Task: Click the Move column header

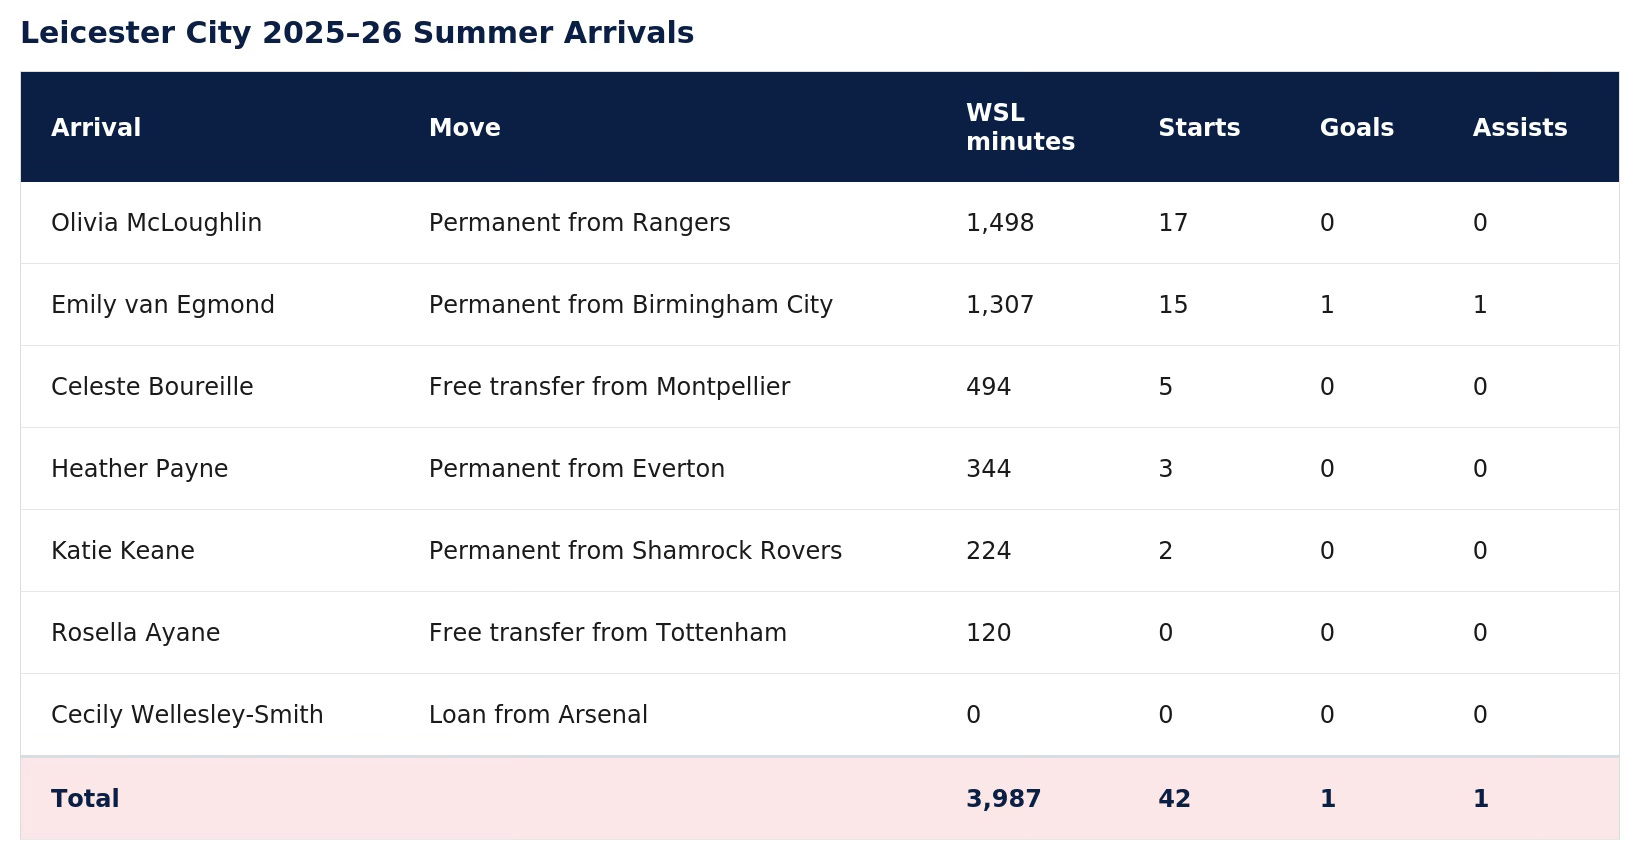Action: tap(464, 128)
